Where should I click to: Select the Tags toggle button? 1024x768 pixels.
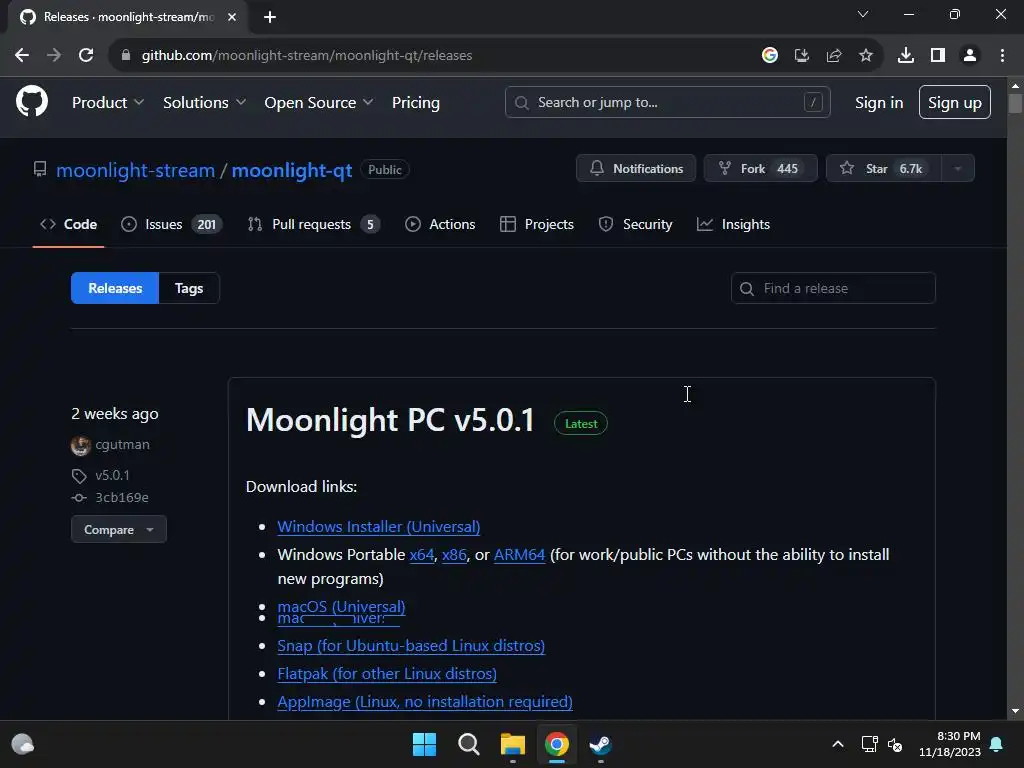click(189, 288)
